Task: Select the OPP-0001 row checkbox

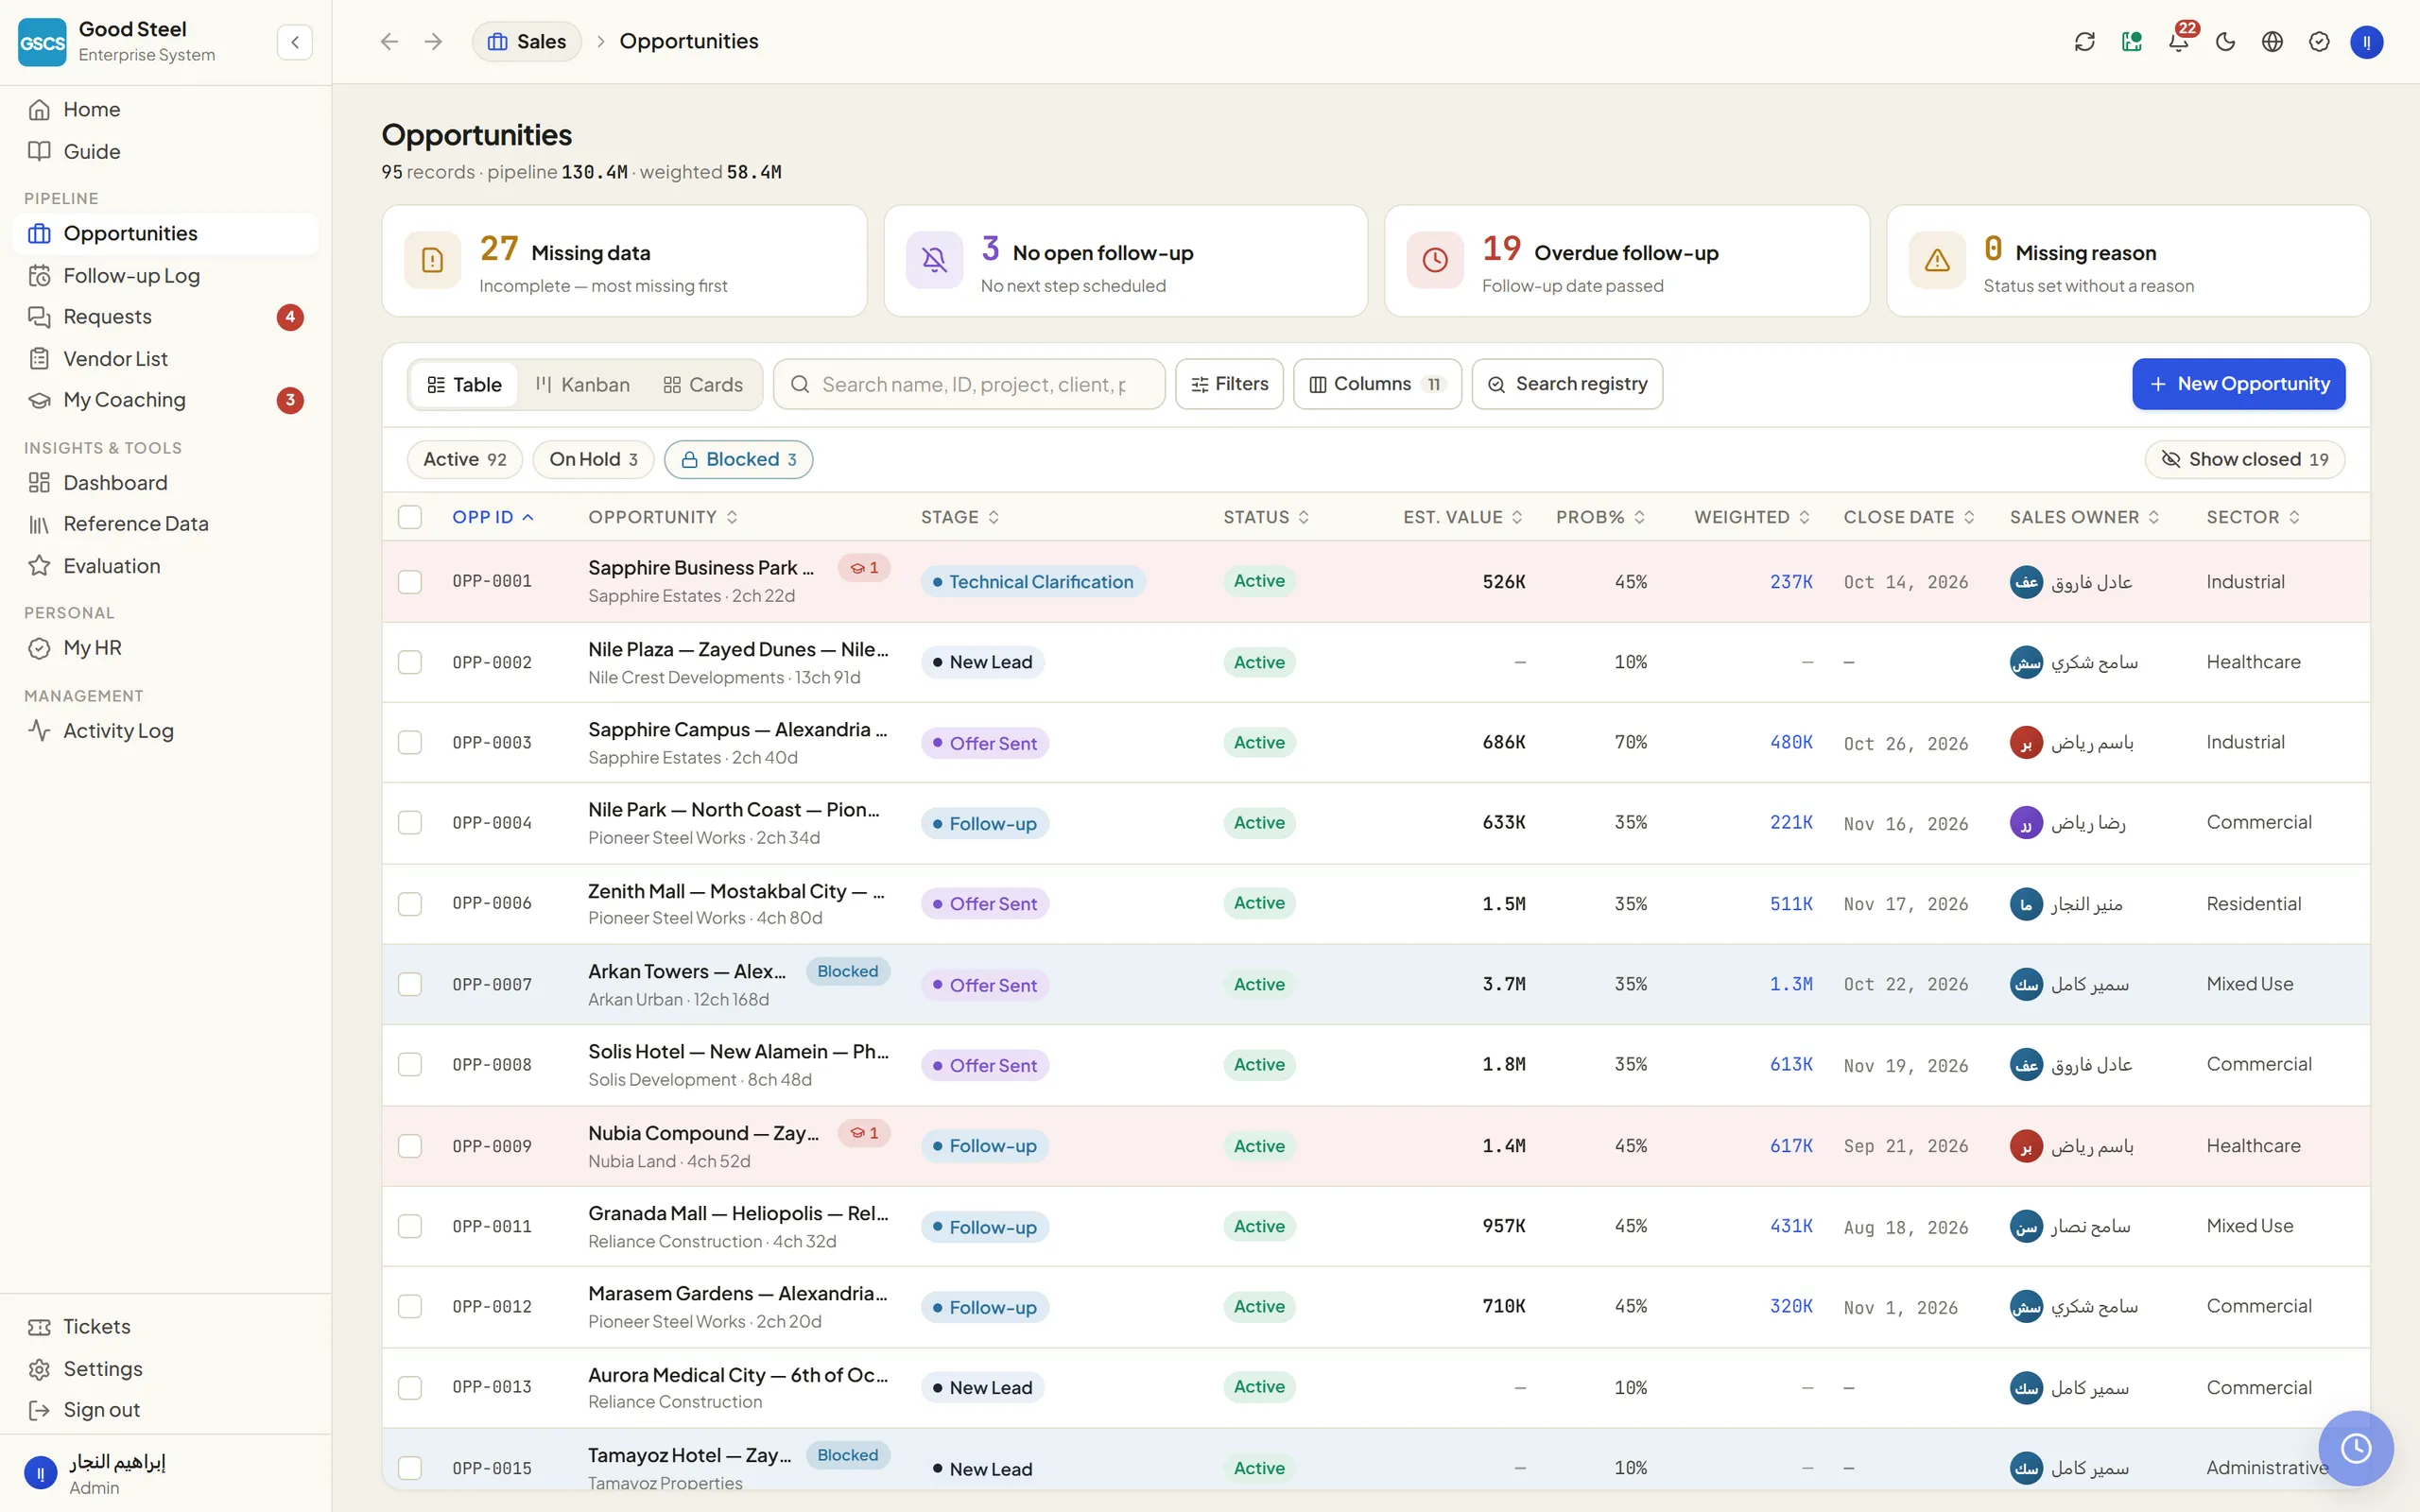Action: click(410, 582)
